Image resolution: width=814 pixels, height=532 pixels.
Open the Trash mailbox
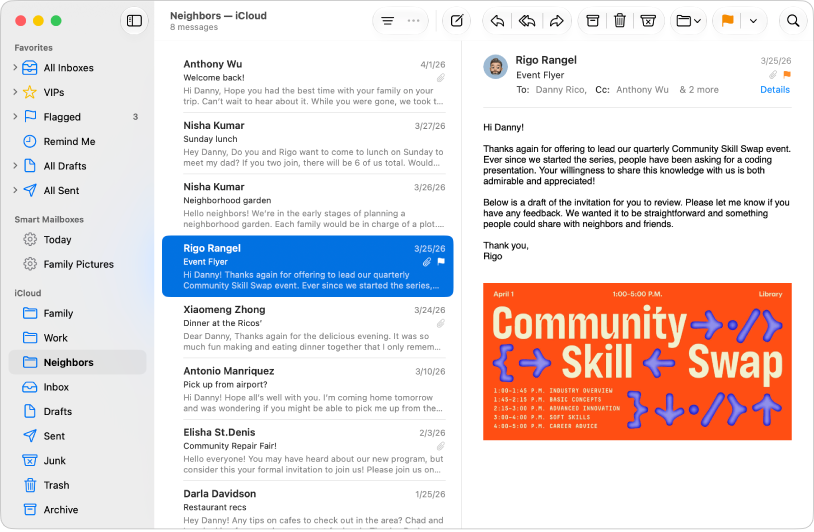point(78,485)
